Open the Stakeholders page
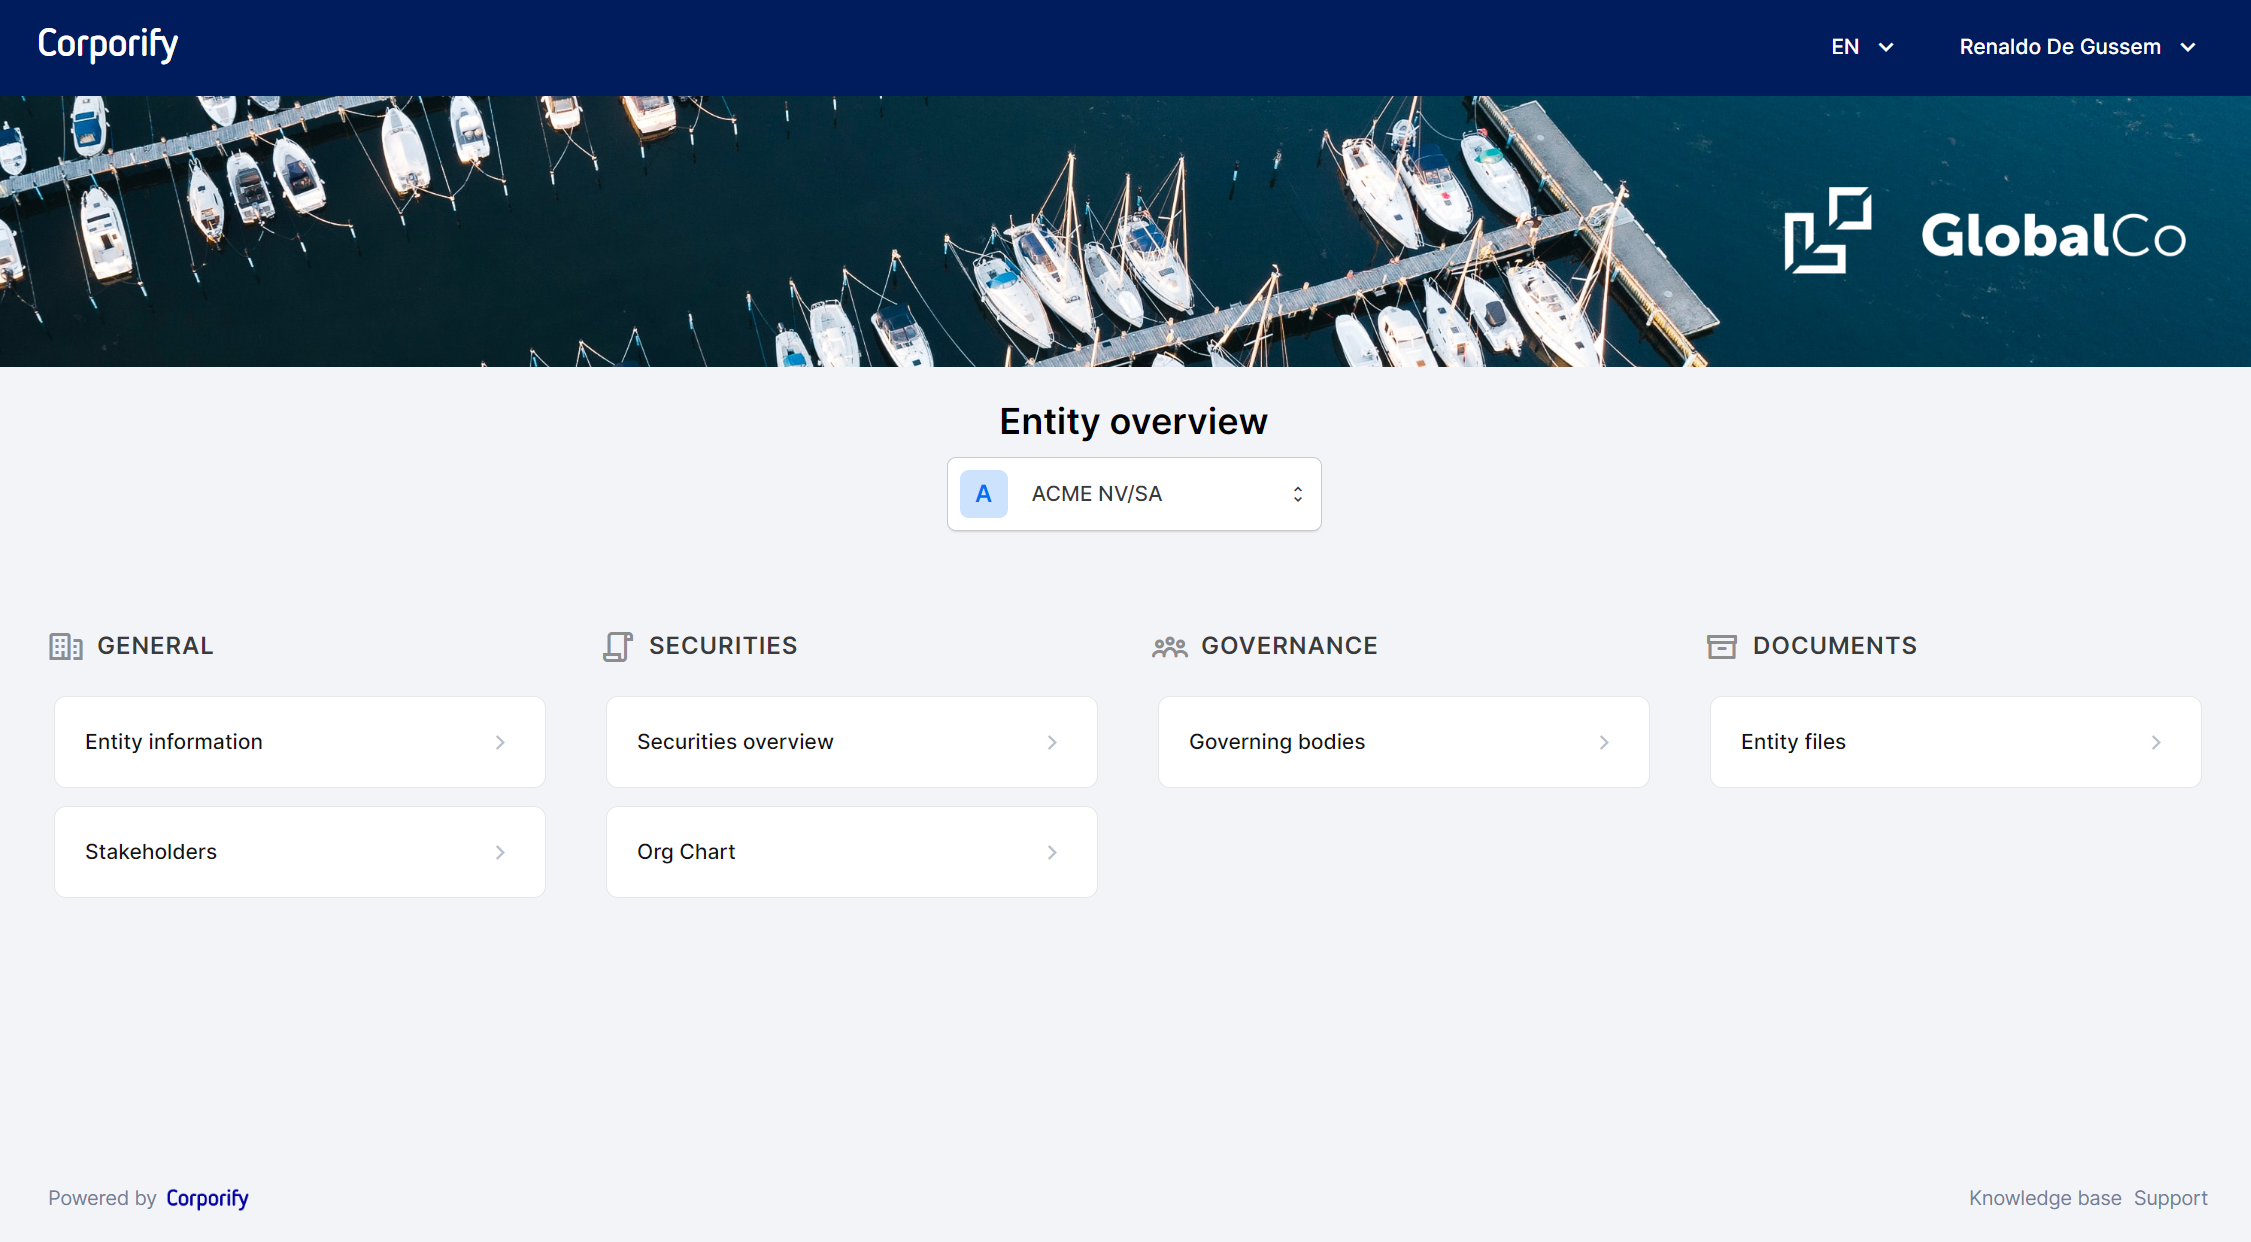Viewport: 2251px width, 1242px height. tap(299, 851)
